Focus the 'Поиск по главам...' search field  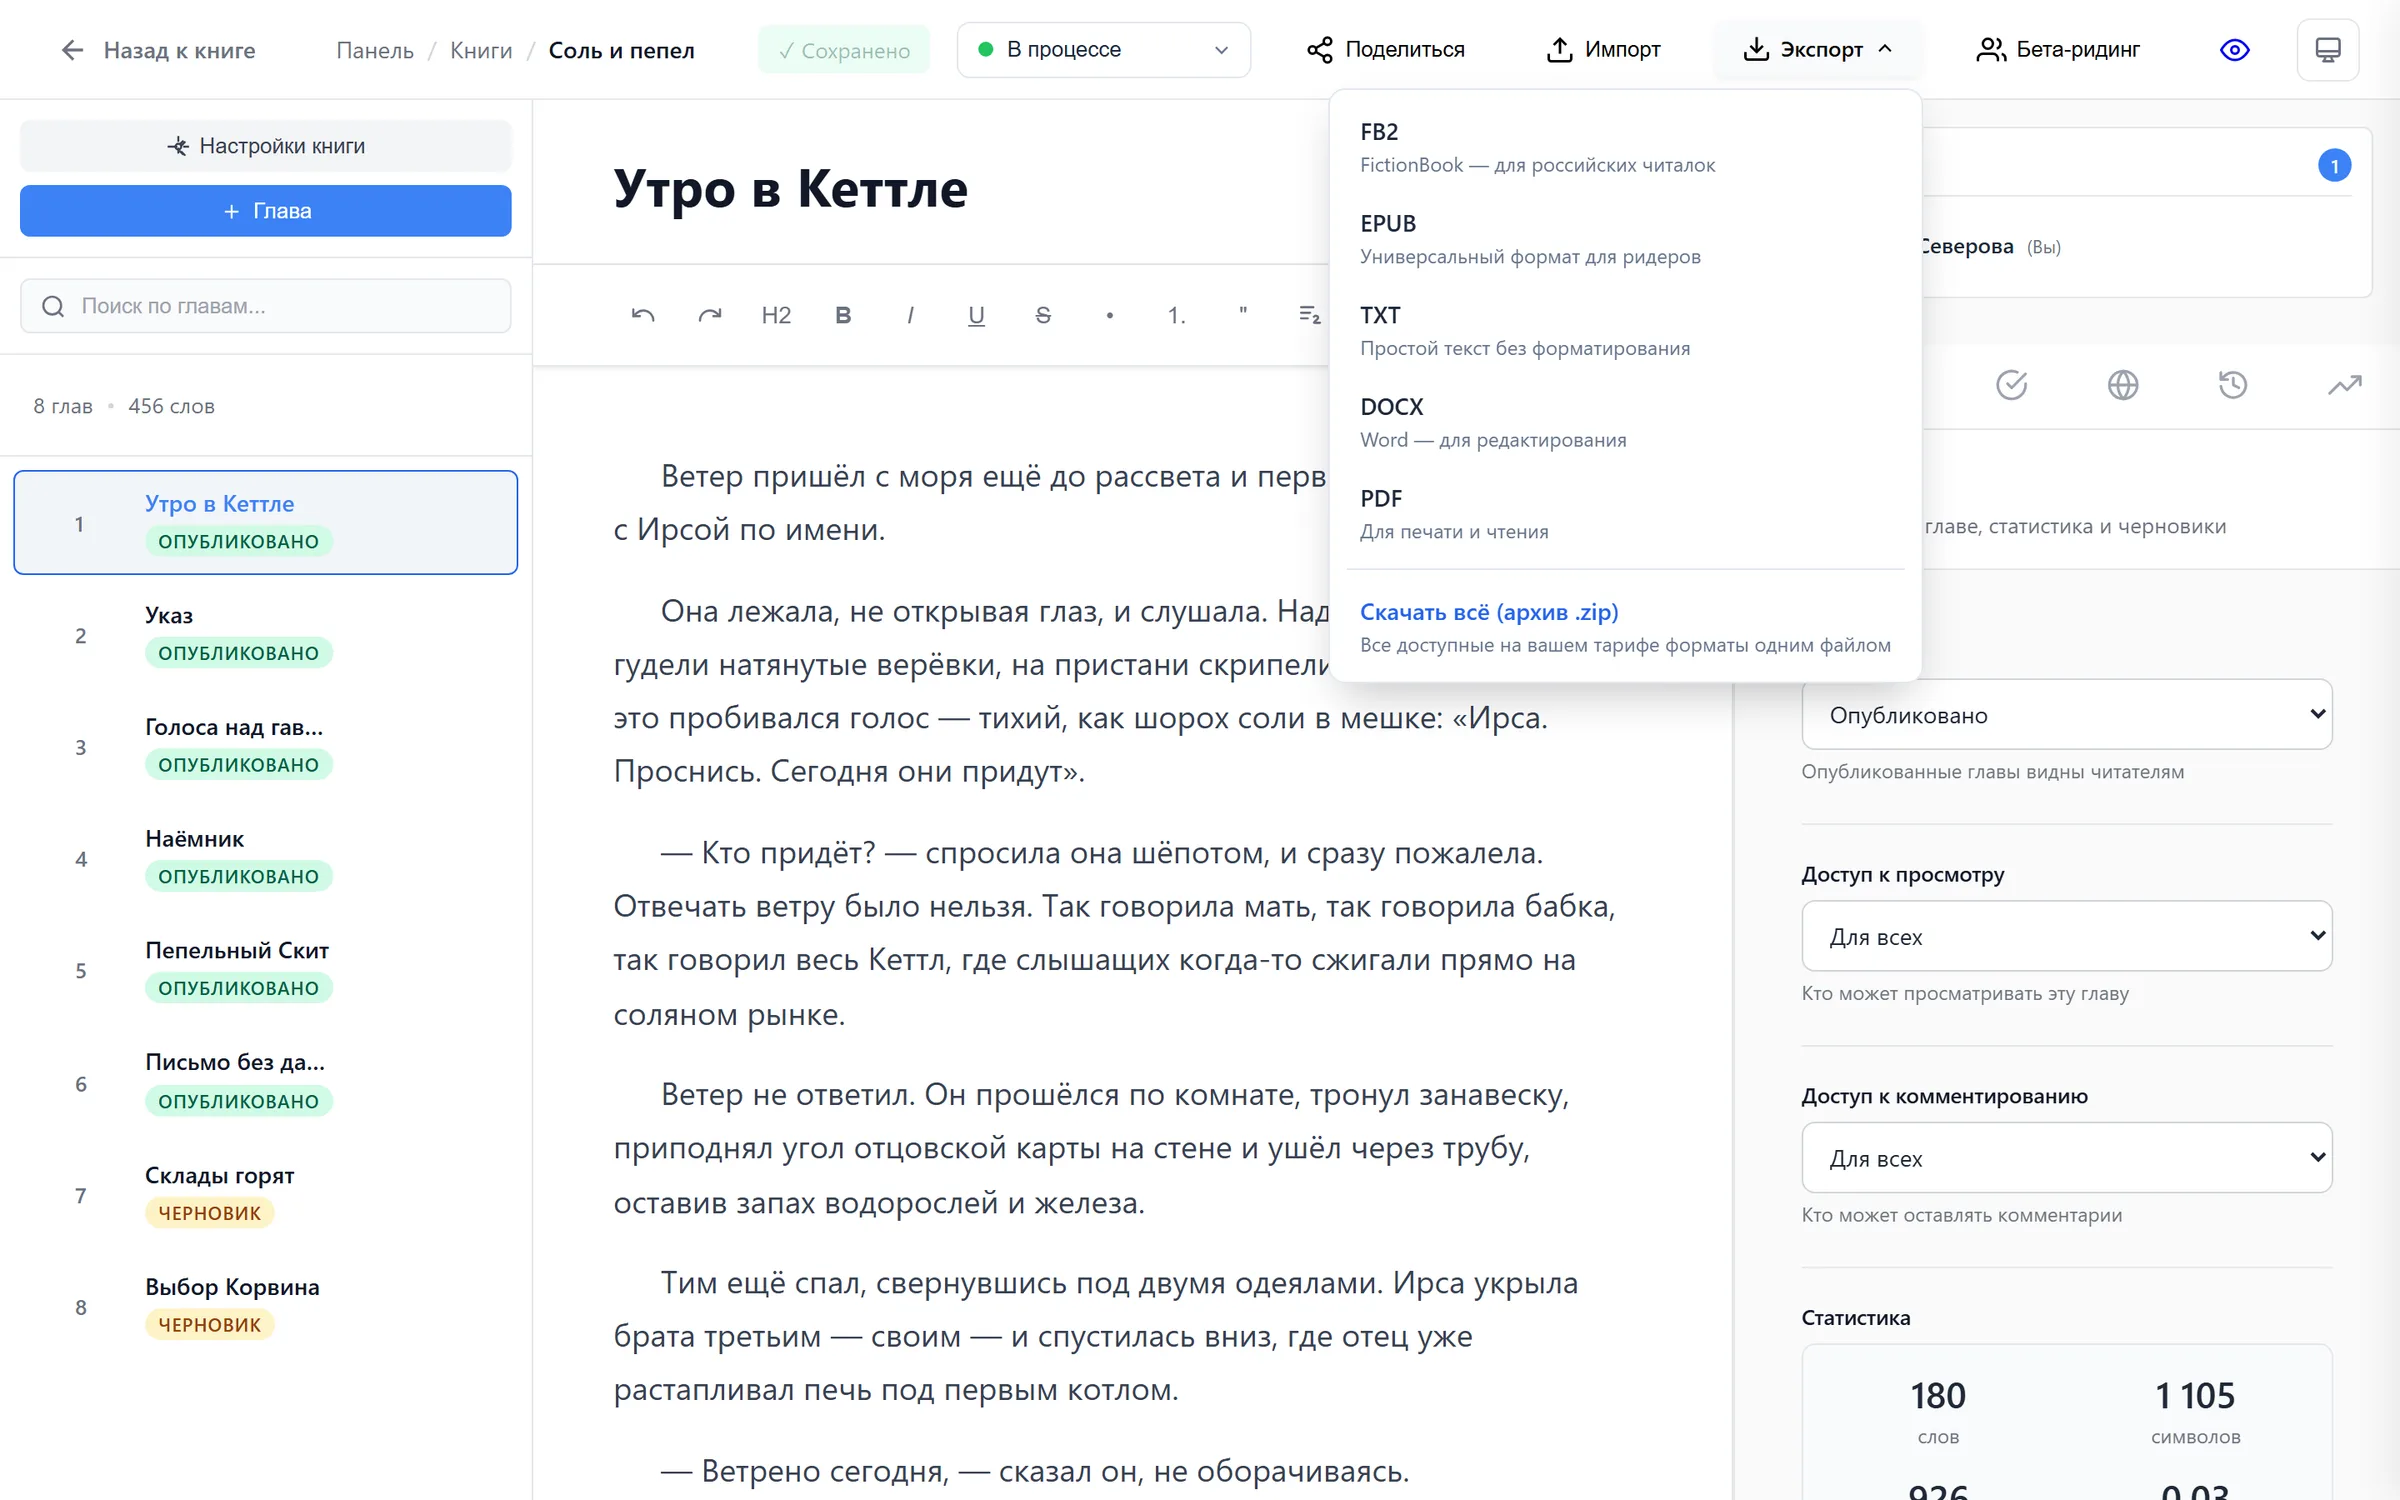tap(265, 306)
